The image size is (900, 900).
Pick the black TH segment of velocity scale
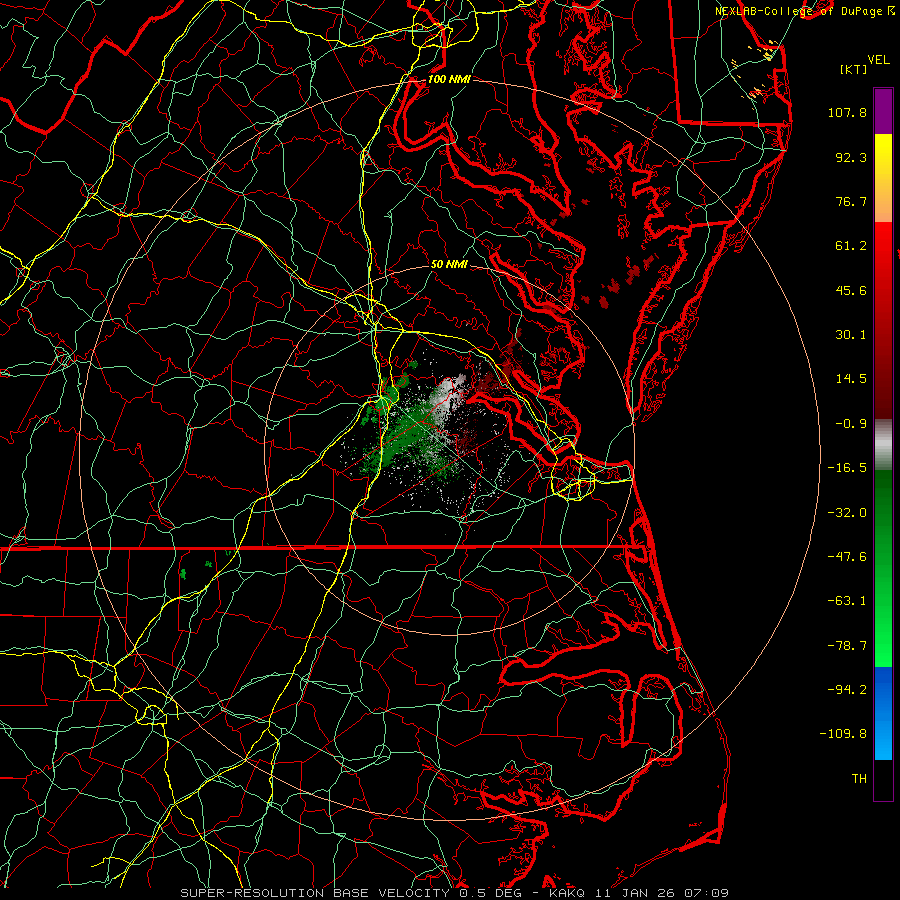click(883, 780)
